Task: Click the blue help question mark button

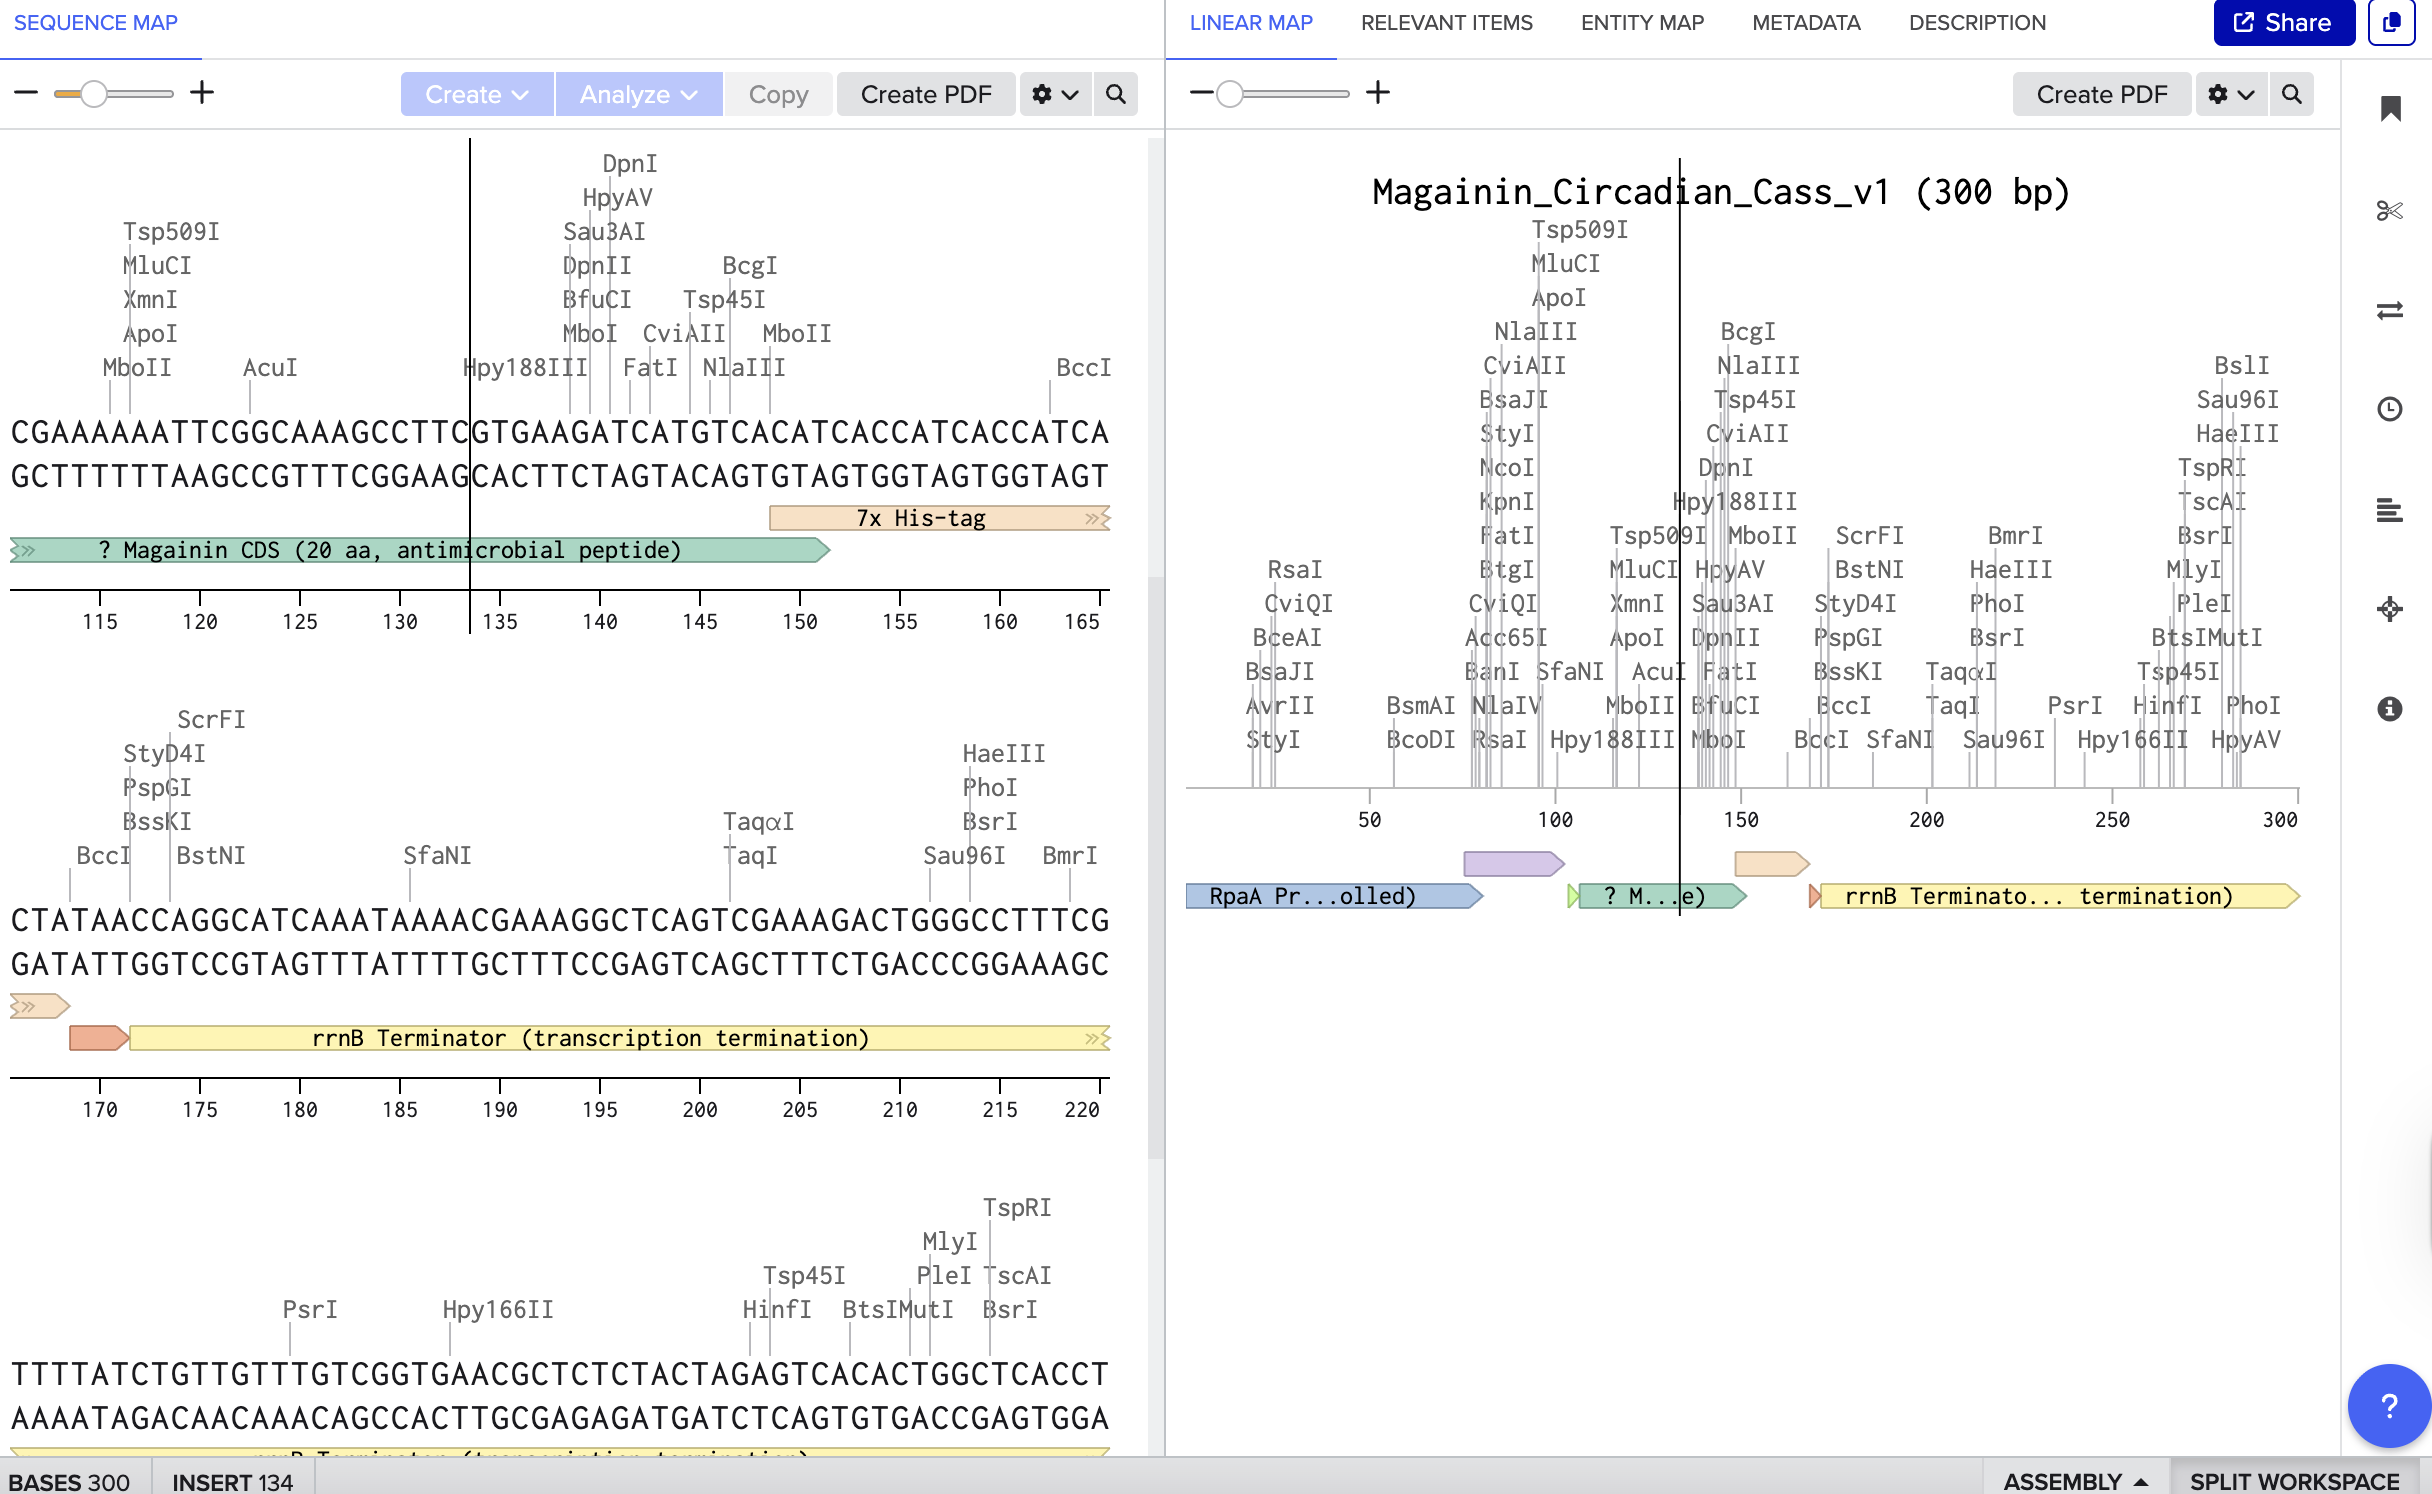Action: pyautogui.click(x=2389, y=1405)
